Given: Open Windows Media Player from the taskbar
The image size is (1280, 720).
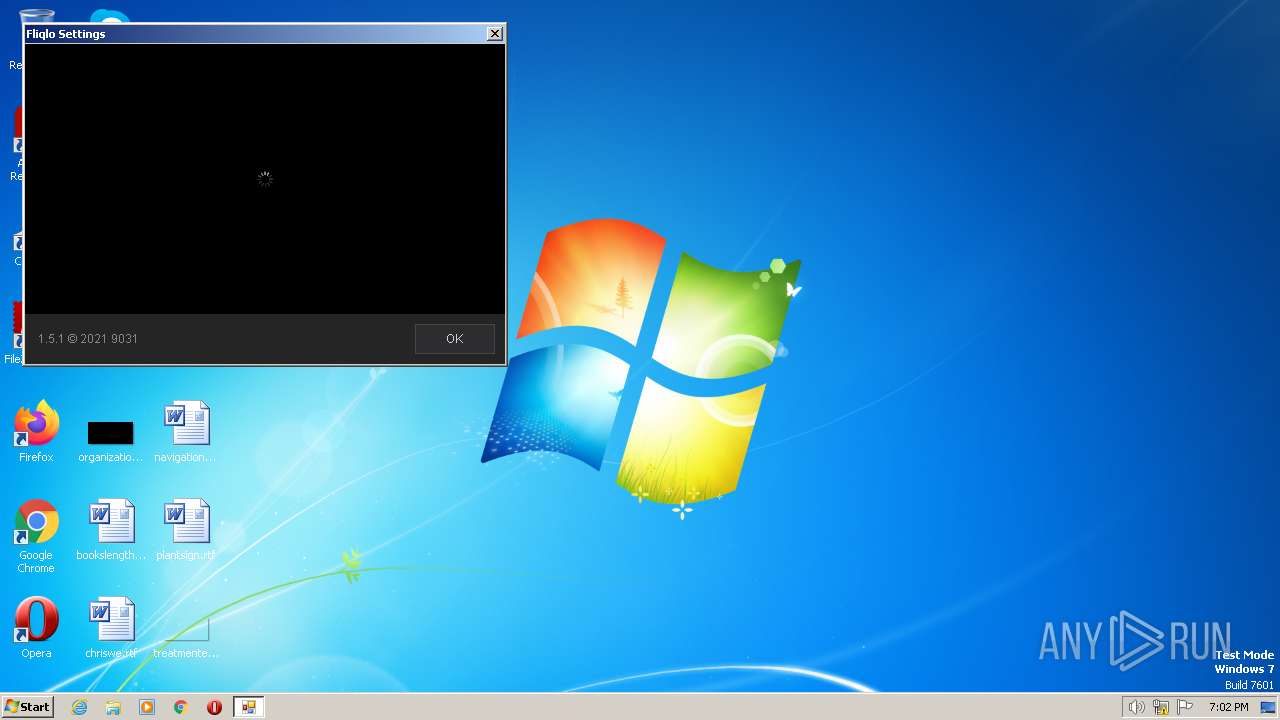Looking at the screenshot, I should pos(147,707).
